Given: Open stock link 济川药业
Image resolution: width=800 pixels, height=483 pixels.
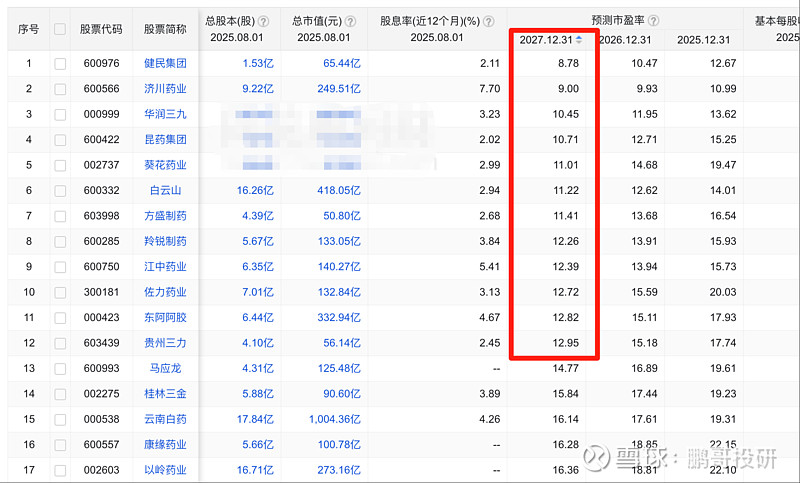Looking at the screenshot, I should coord(165,89).
